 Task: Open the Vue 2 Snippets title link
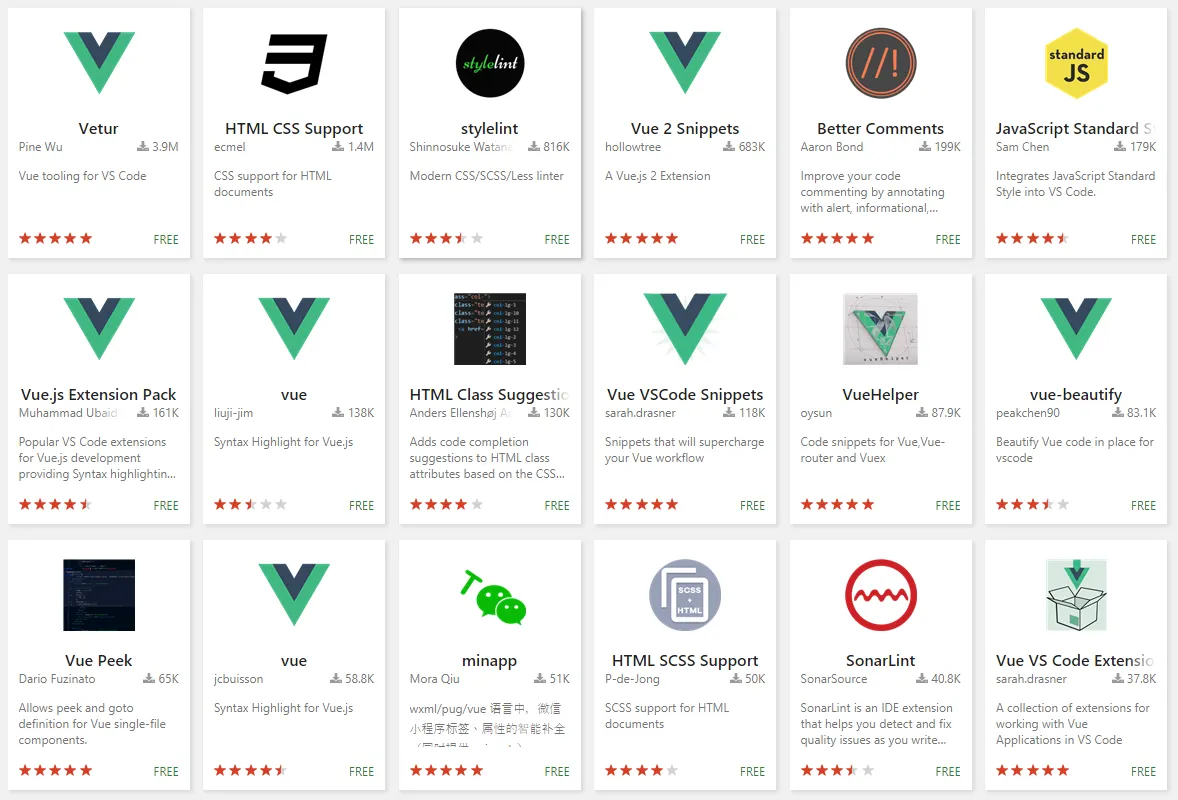(685, 128)
